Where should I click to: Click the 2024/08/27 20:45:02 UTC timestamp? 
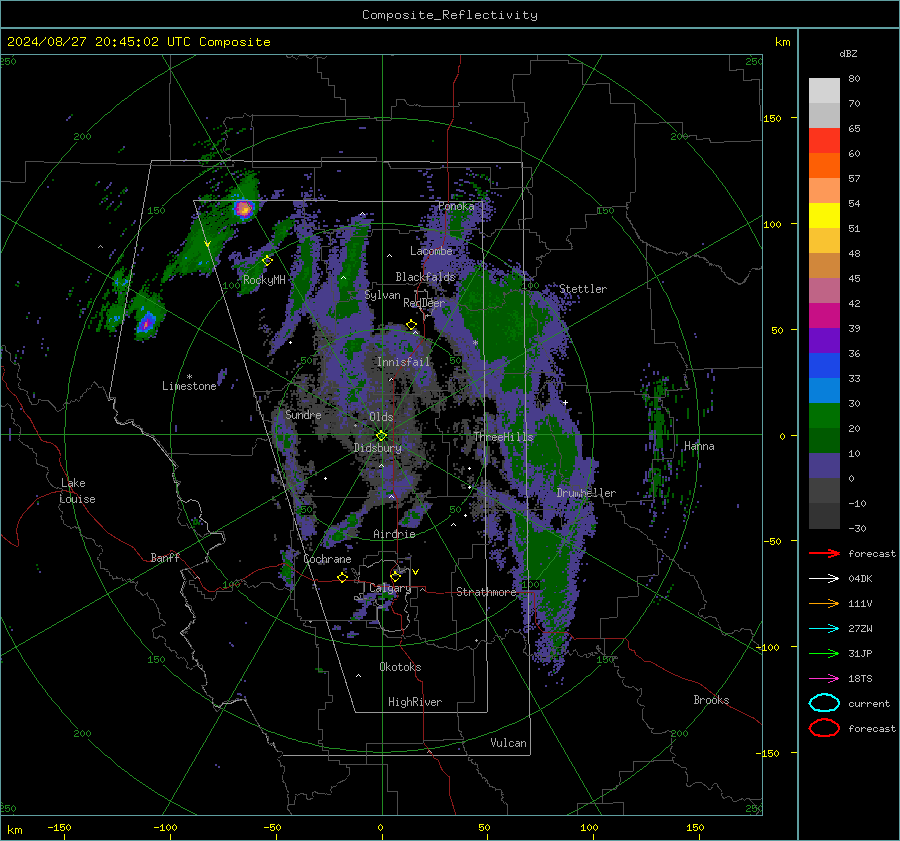[x=99, y=42]
